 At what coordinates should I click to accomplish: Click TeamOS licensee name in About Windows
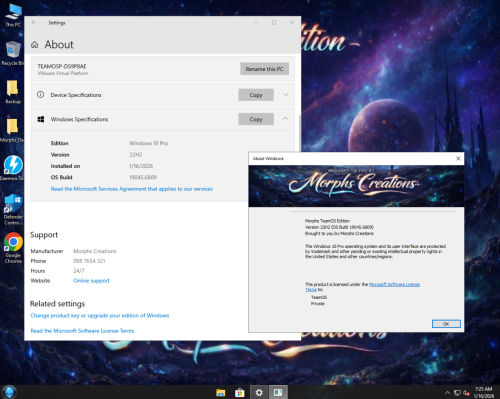click(319, 297)
